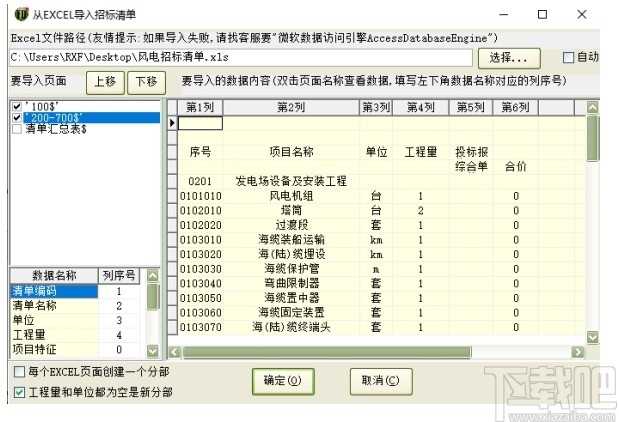619x422 pixels.
Task: Click the app icon in title bar
Action: (x=21, y=14)
